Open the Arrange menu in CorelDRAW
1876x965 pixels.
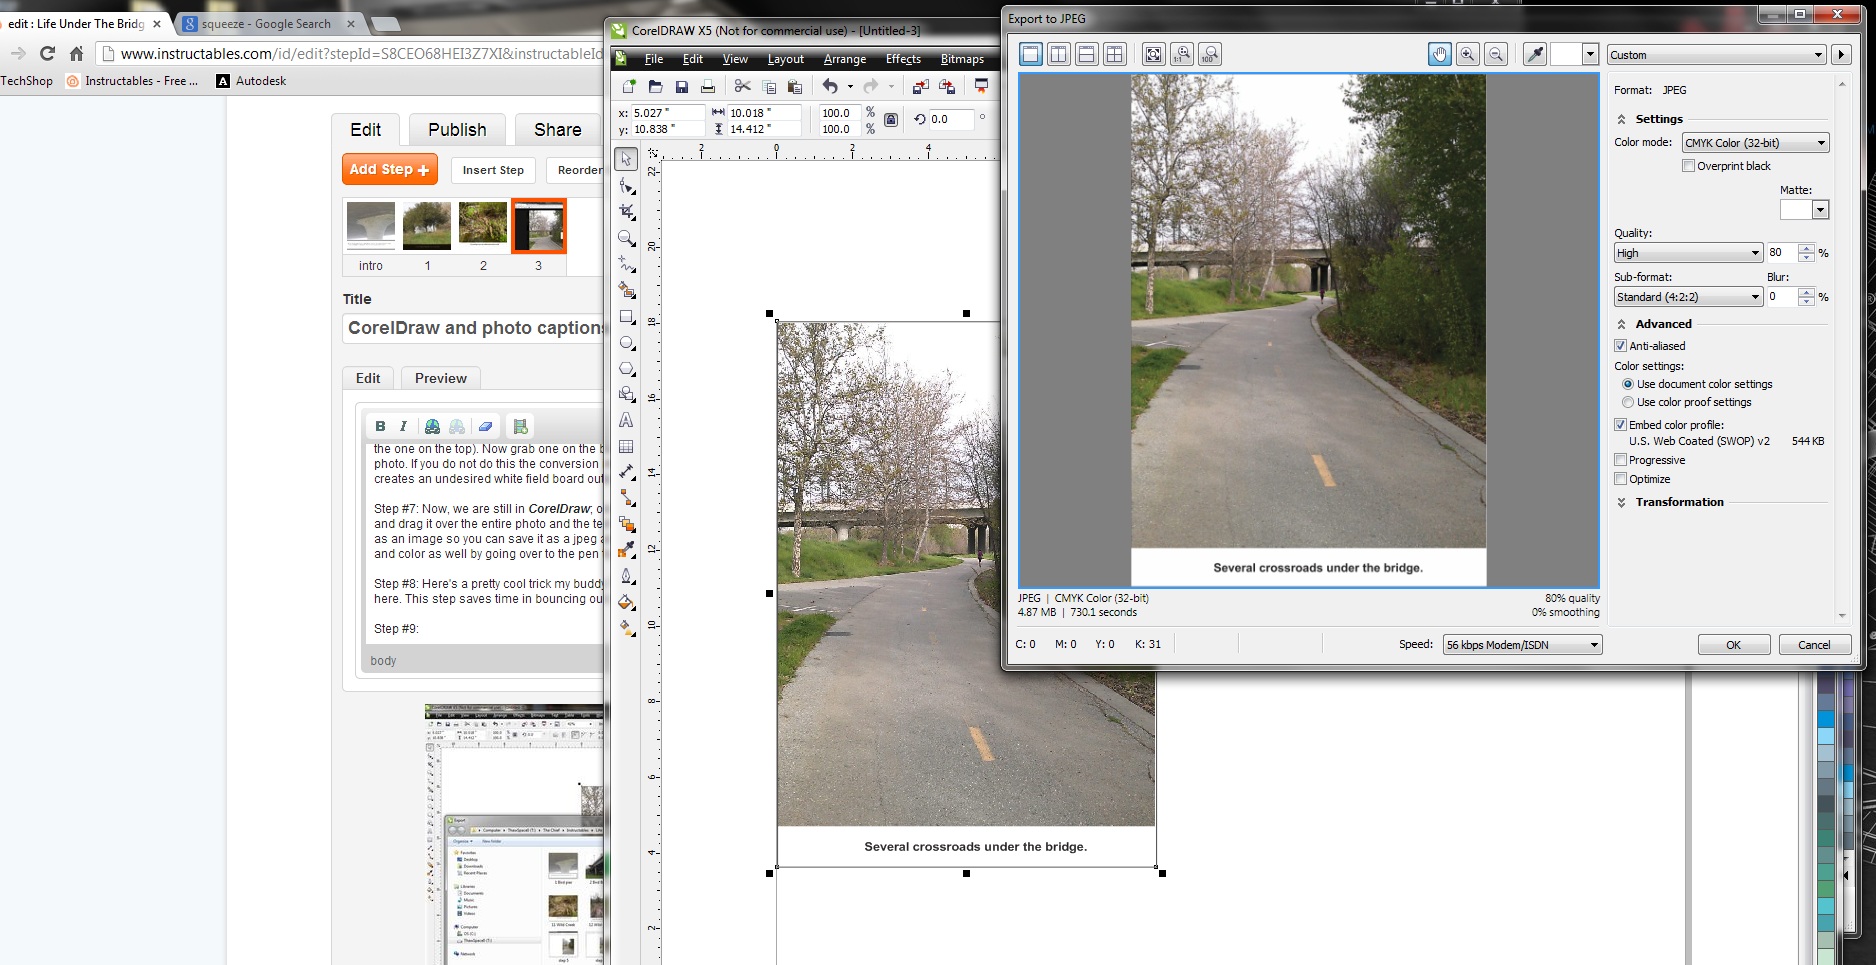845,59
